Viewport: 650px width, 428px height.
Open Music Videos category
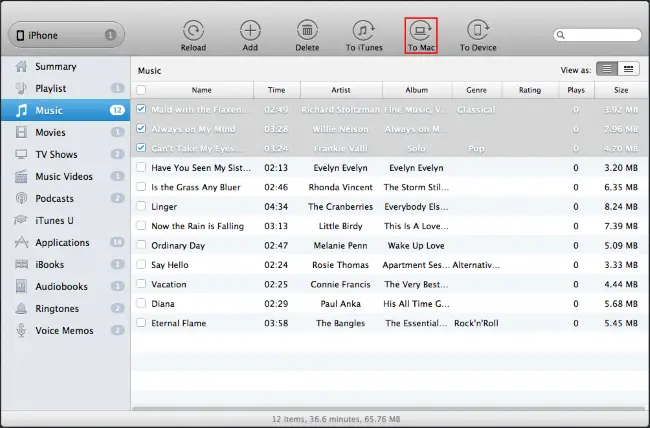[x=65, y=176]
